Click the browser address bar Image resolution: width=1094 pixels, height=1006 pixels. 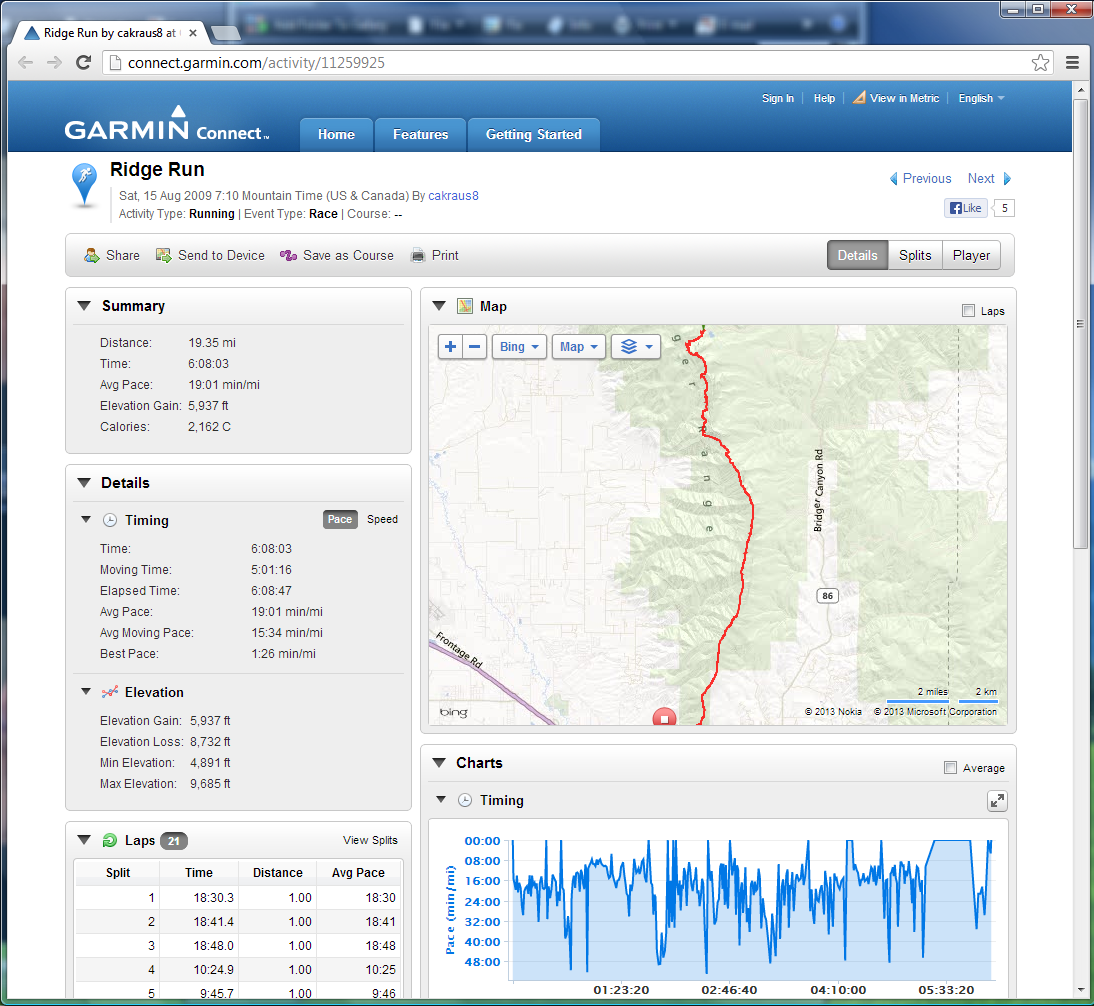coord(570,63)
